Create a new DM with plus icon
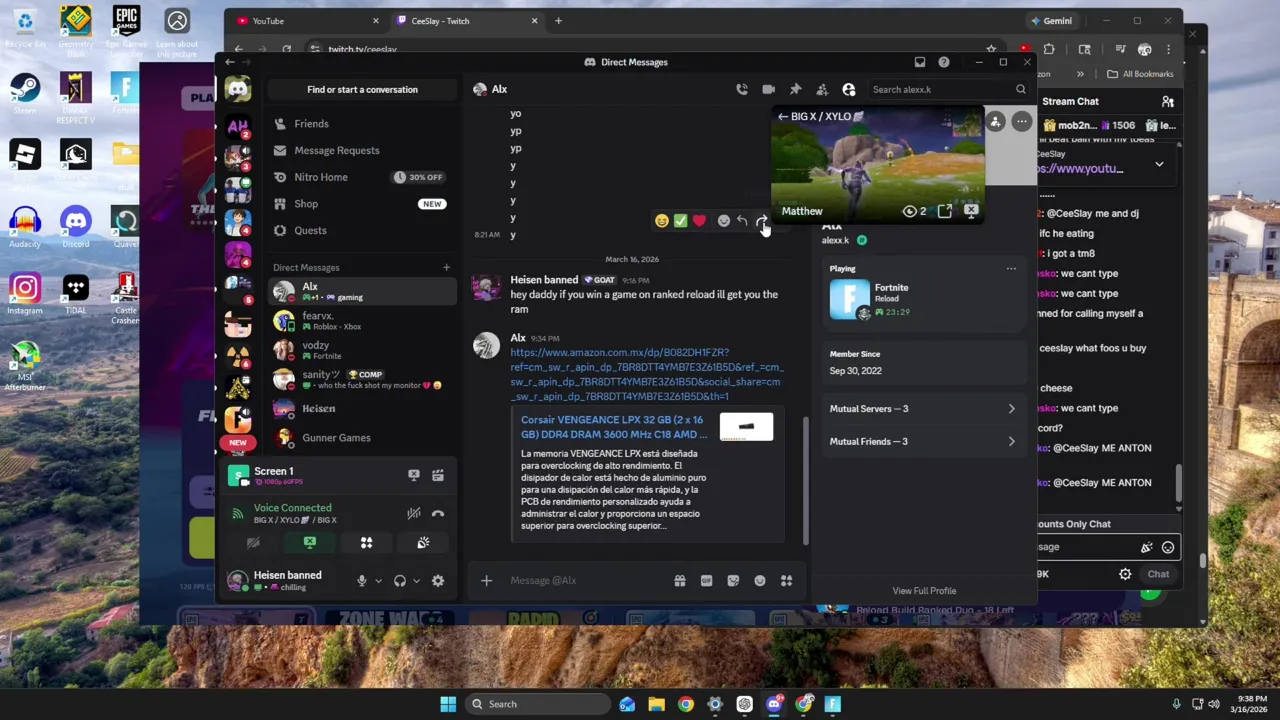The height and width of the screenshot is (720, 1280). pos(447,267)
